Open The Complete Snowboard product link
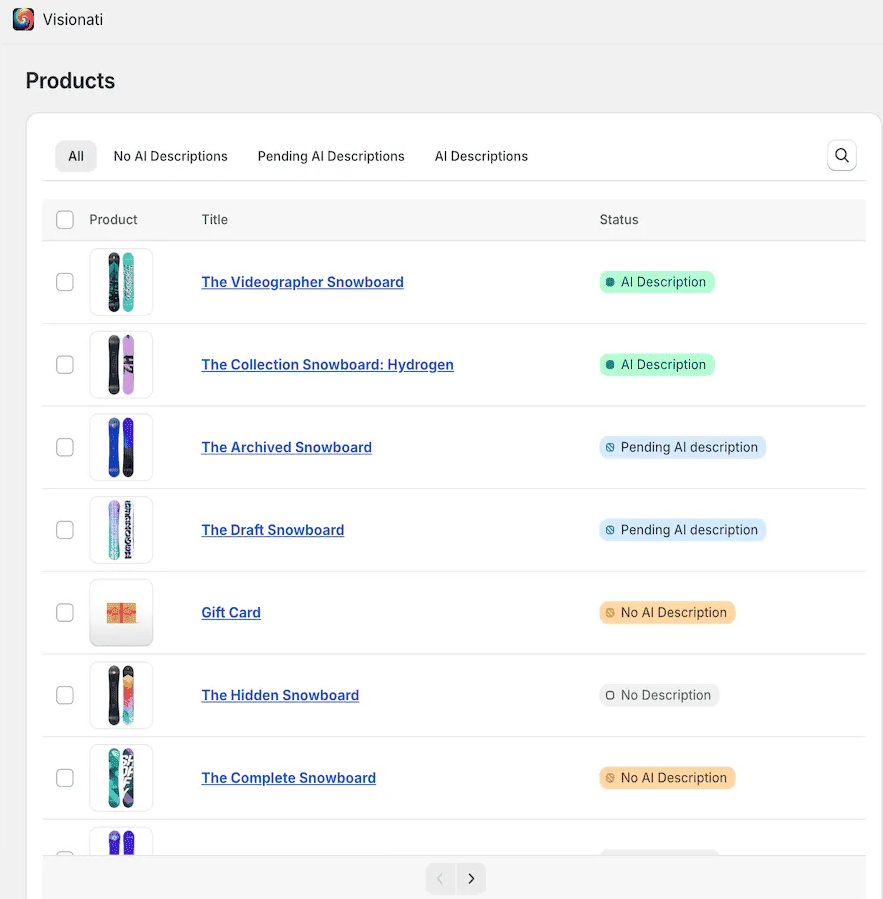Image resolution: width=883 pixels, height=899 pixels. tap(288, 777)
